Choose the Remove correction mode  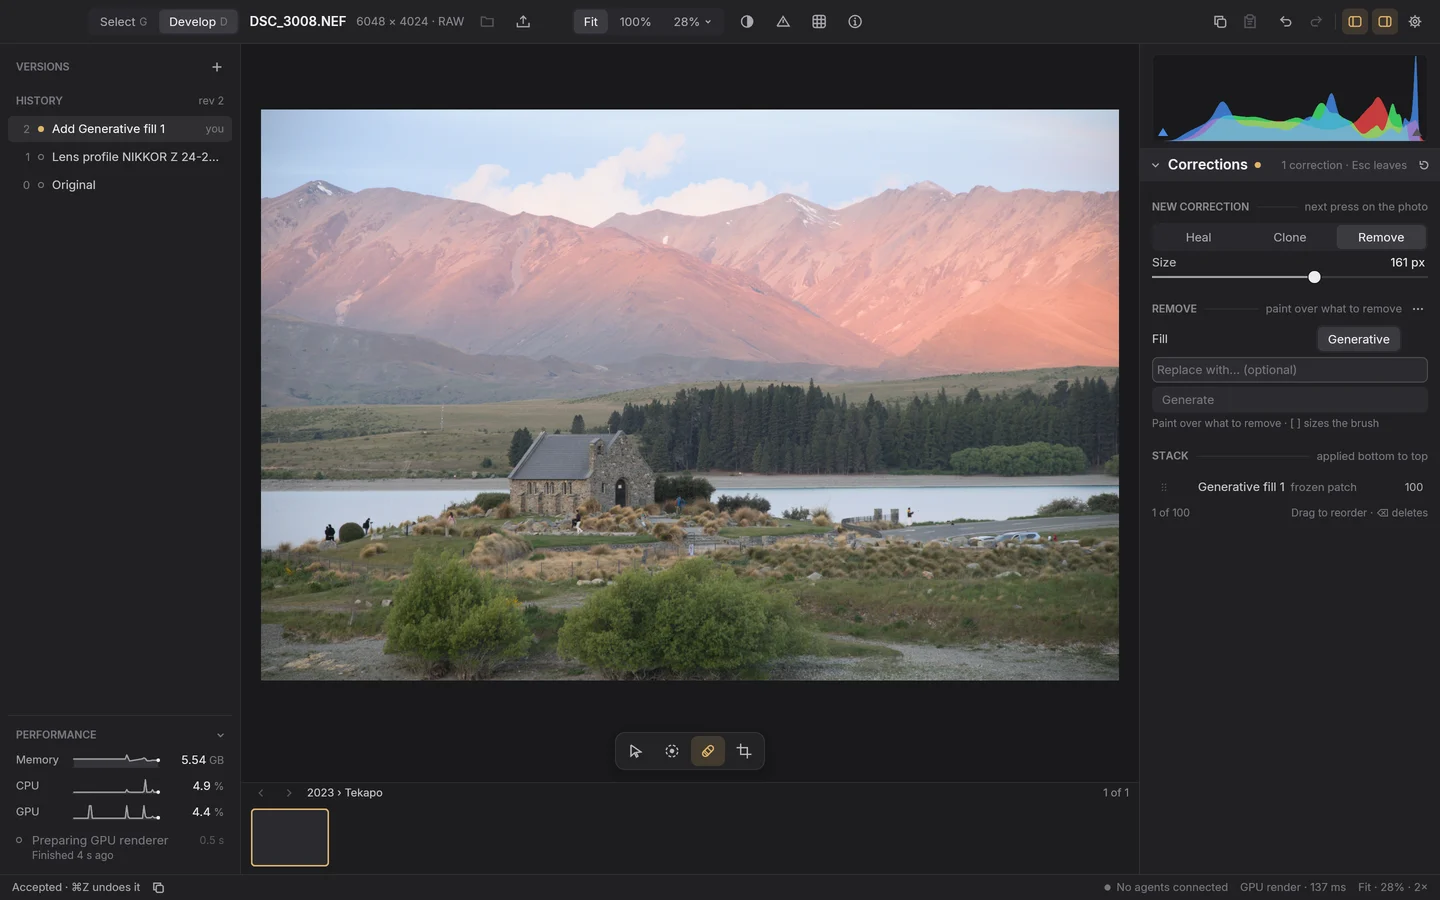pyautogui.click(x=1381, y=237)
